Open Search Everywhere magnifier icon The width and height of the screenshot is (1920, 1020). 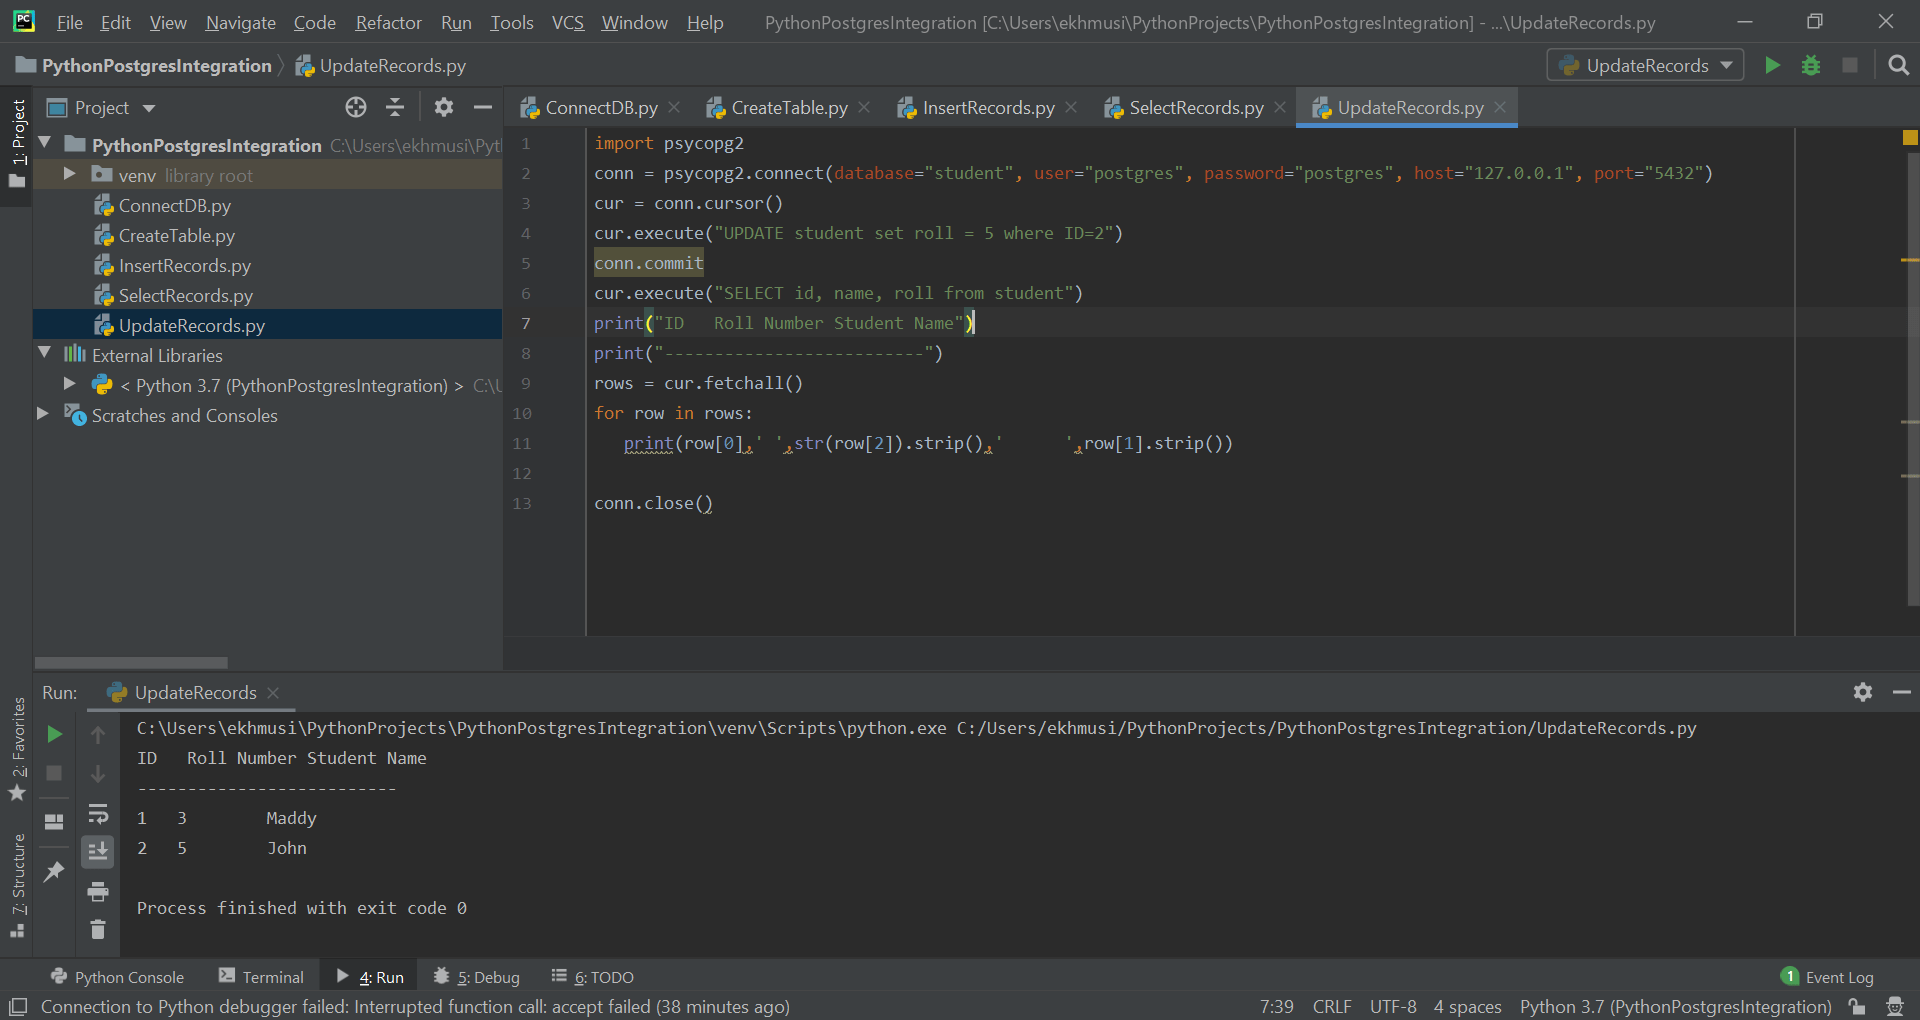click(x=1898, y=66)
